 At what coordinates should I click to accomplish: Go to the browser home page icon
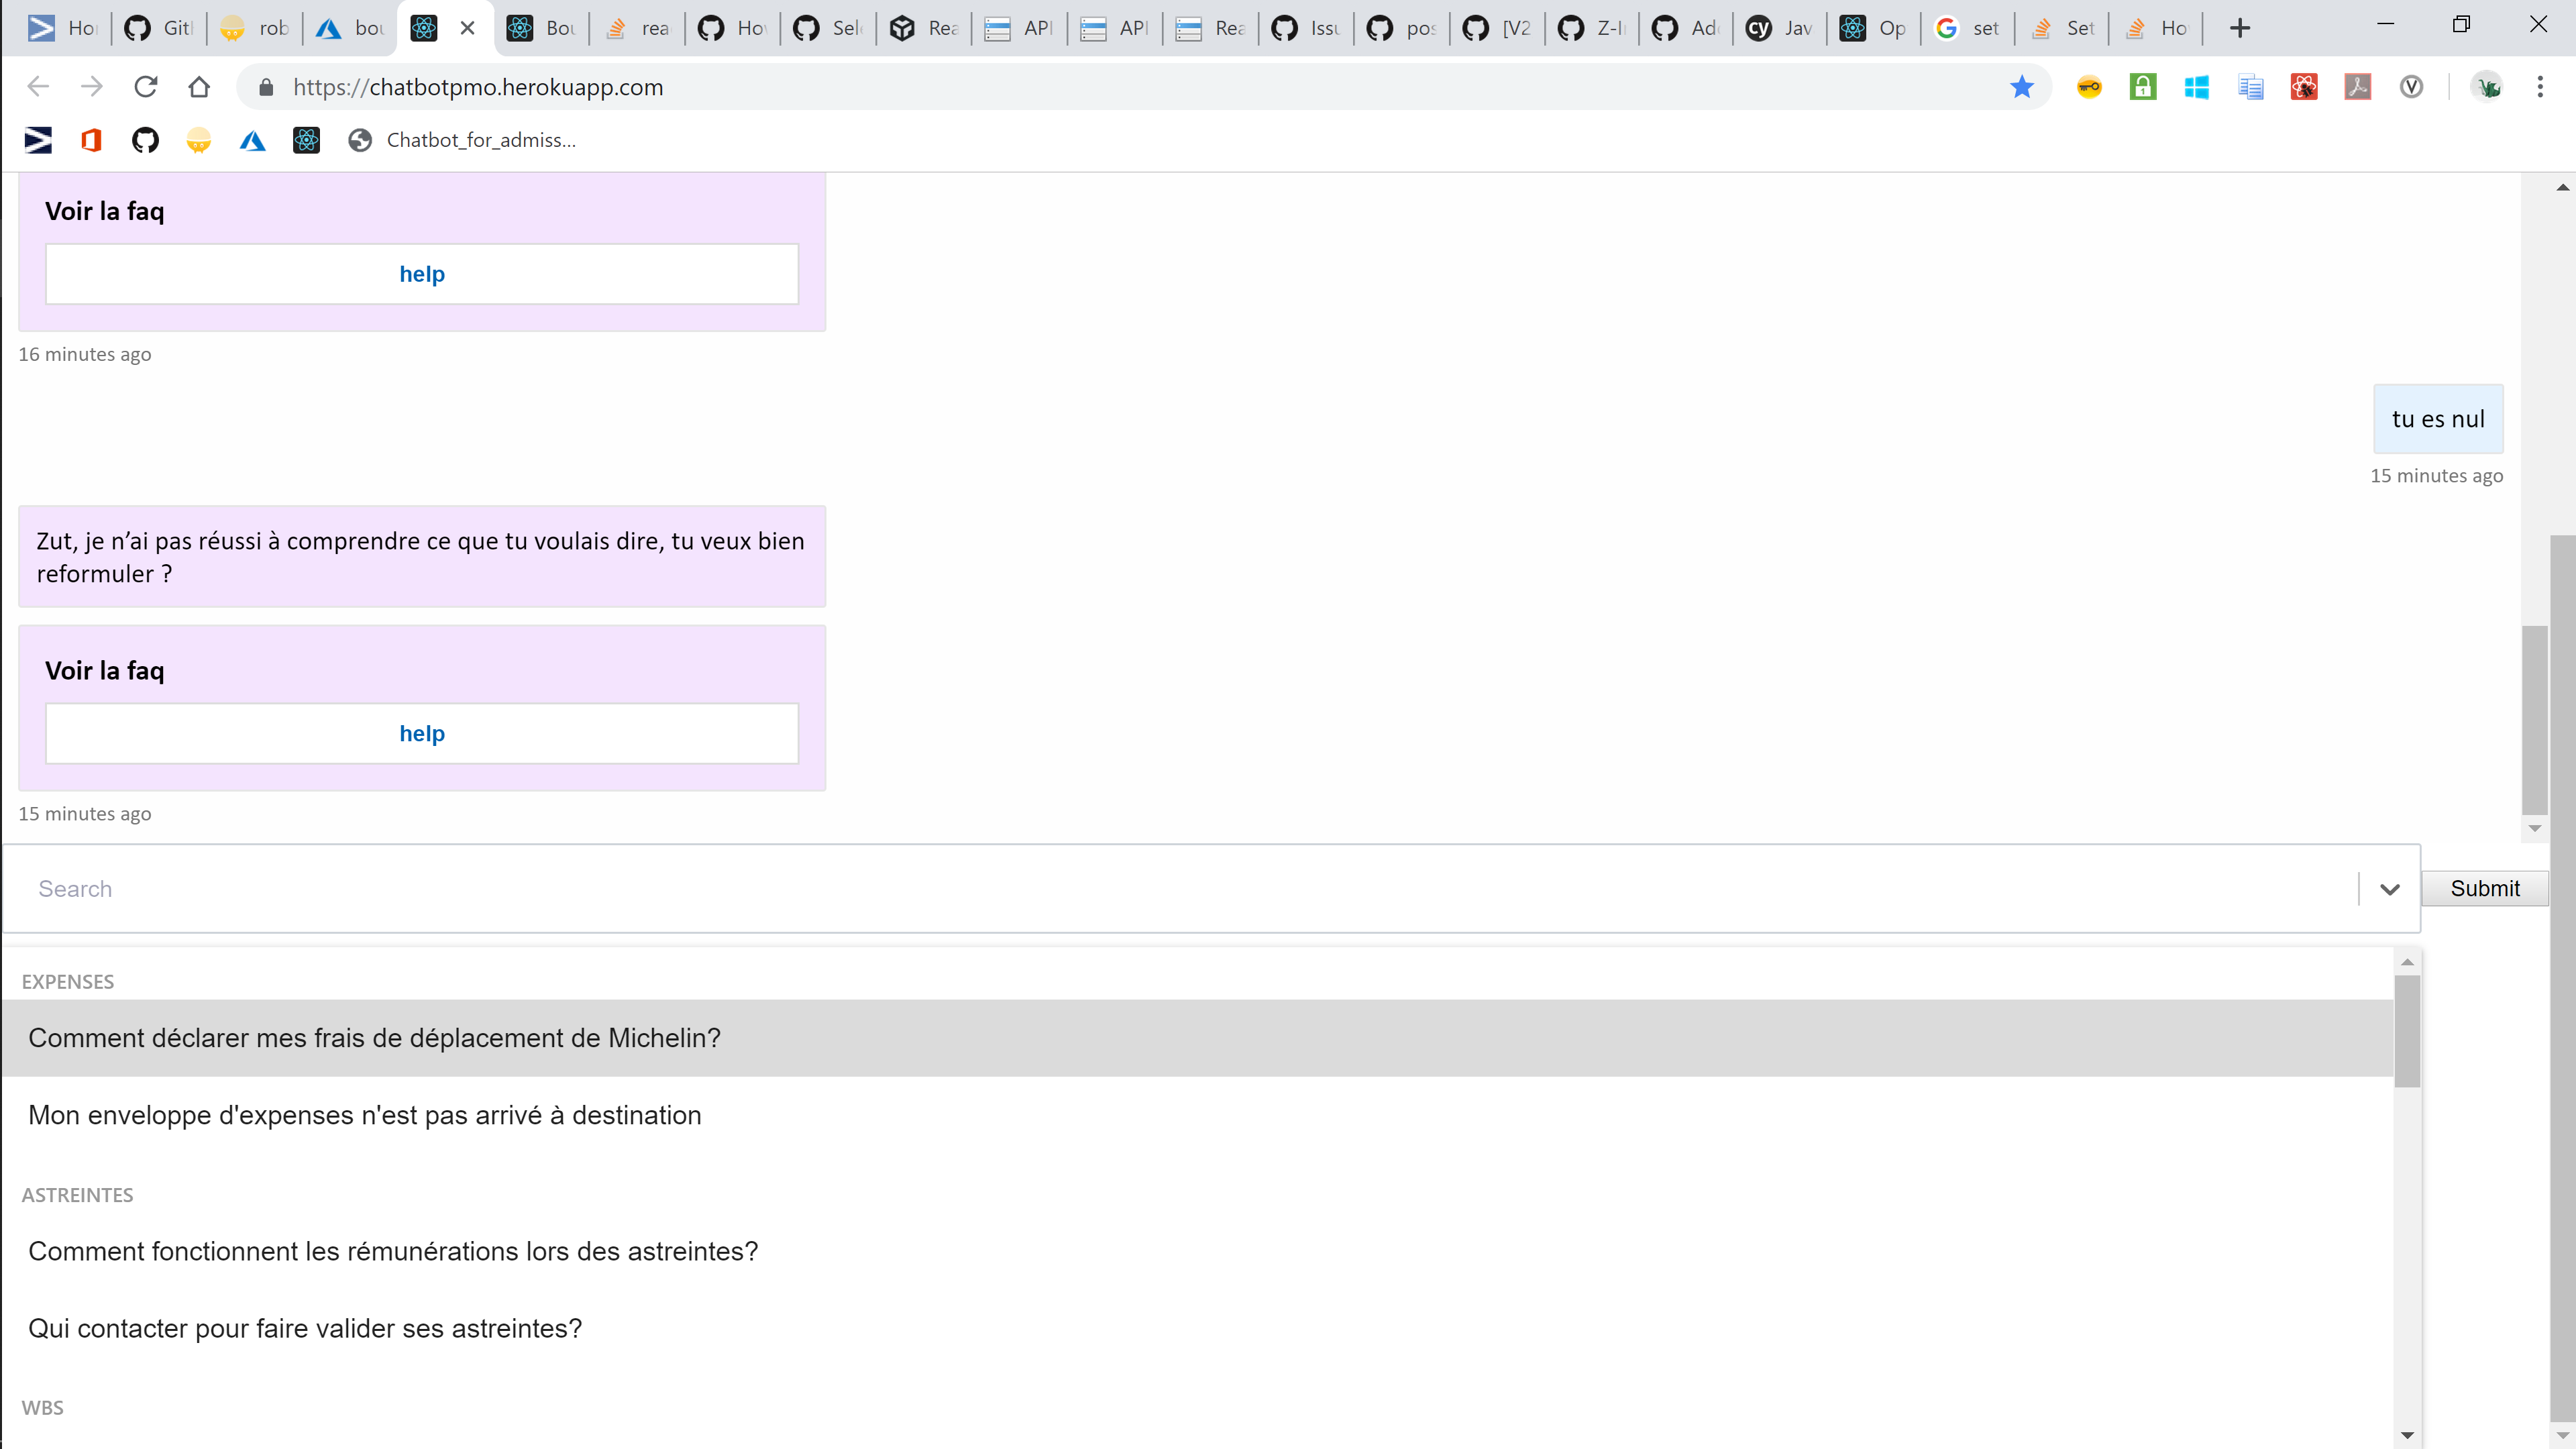point(199,87)
